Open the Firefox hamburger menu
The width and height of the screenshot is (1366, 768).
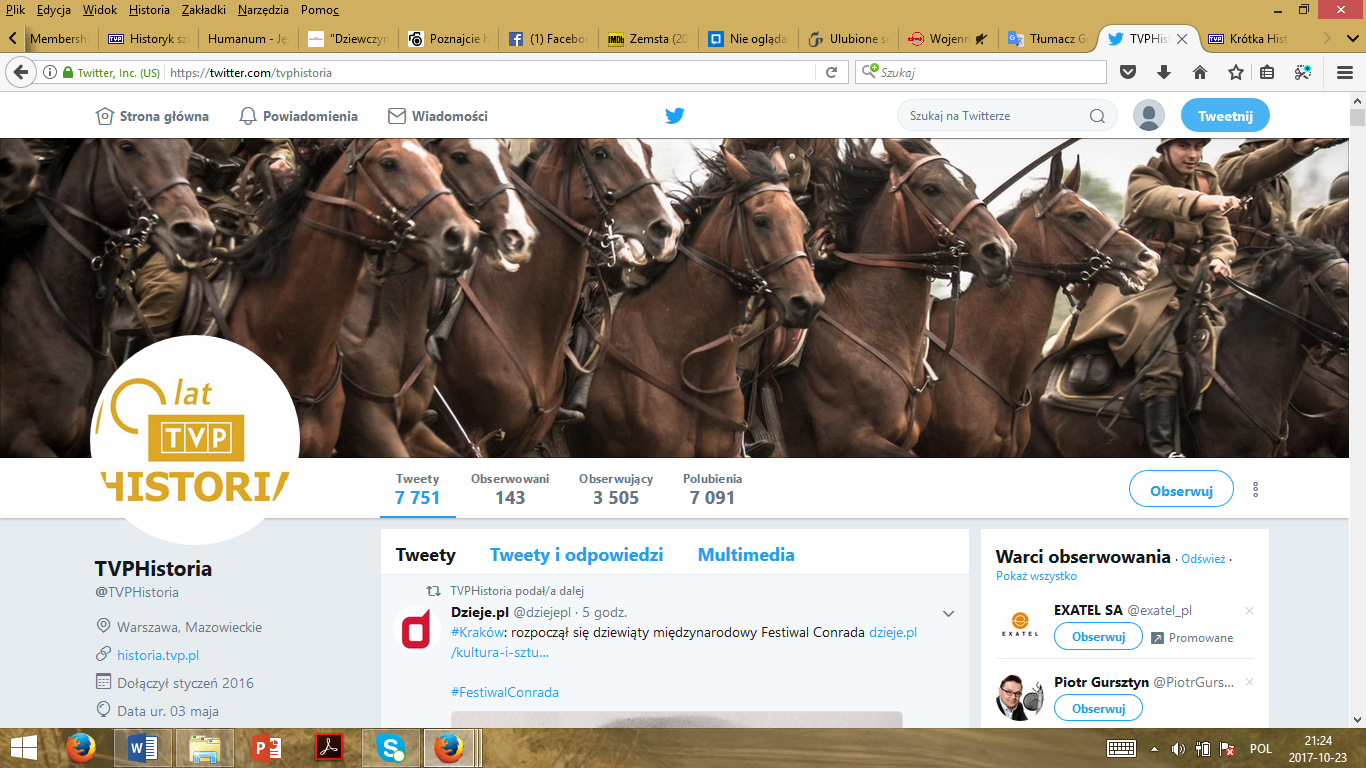tap(1345, 72)
